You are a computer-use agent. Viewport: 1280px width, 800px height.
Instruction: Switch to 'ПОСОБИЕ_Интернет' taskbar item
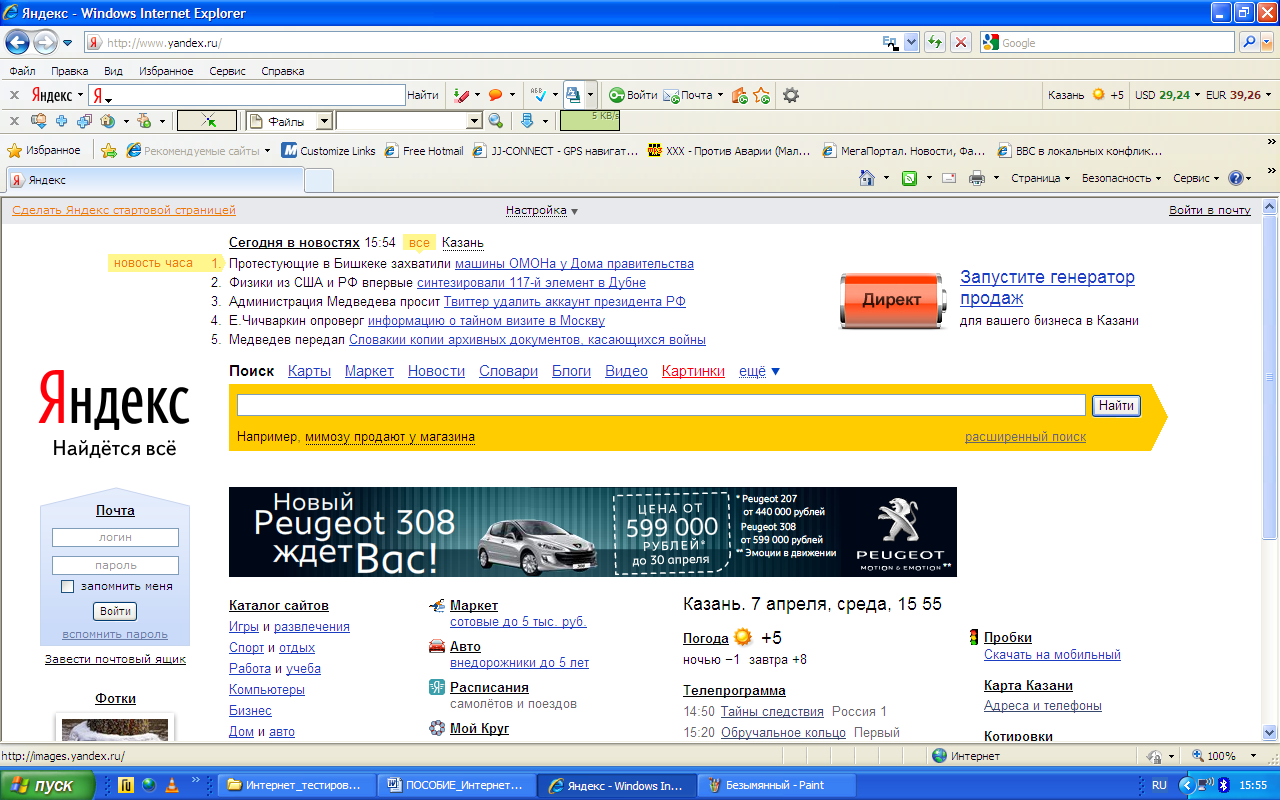[x=458, y=785]
